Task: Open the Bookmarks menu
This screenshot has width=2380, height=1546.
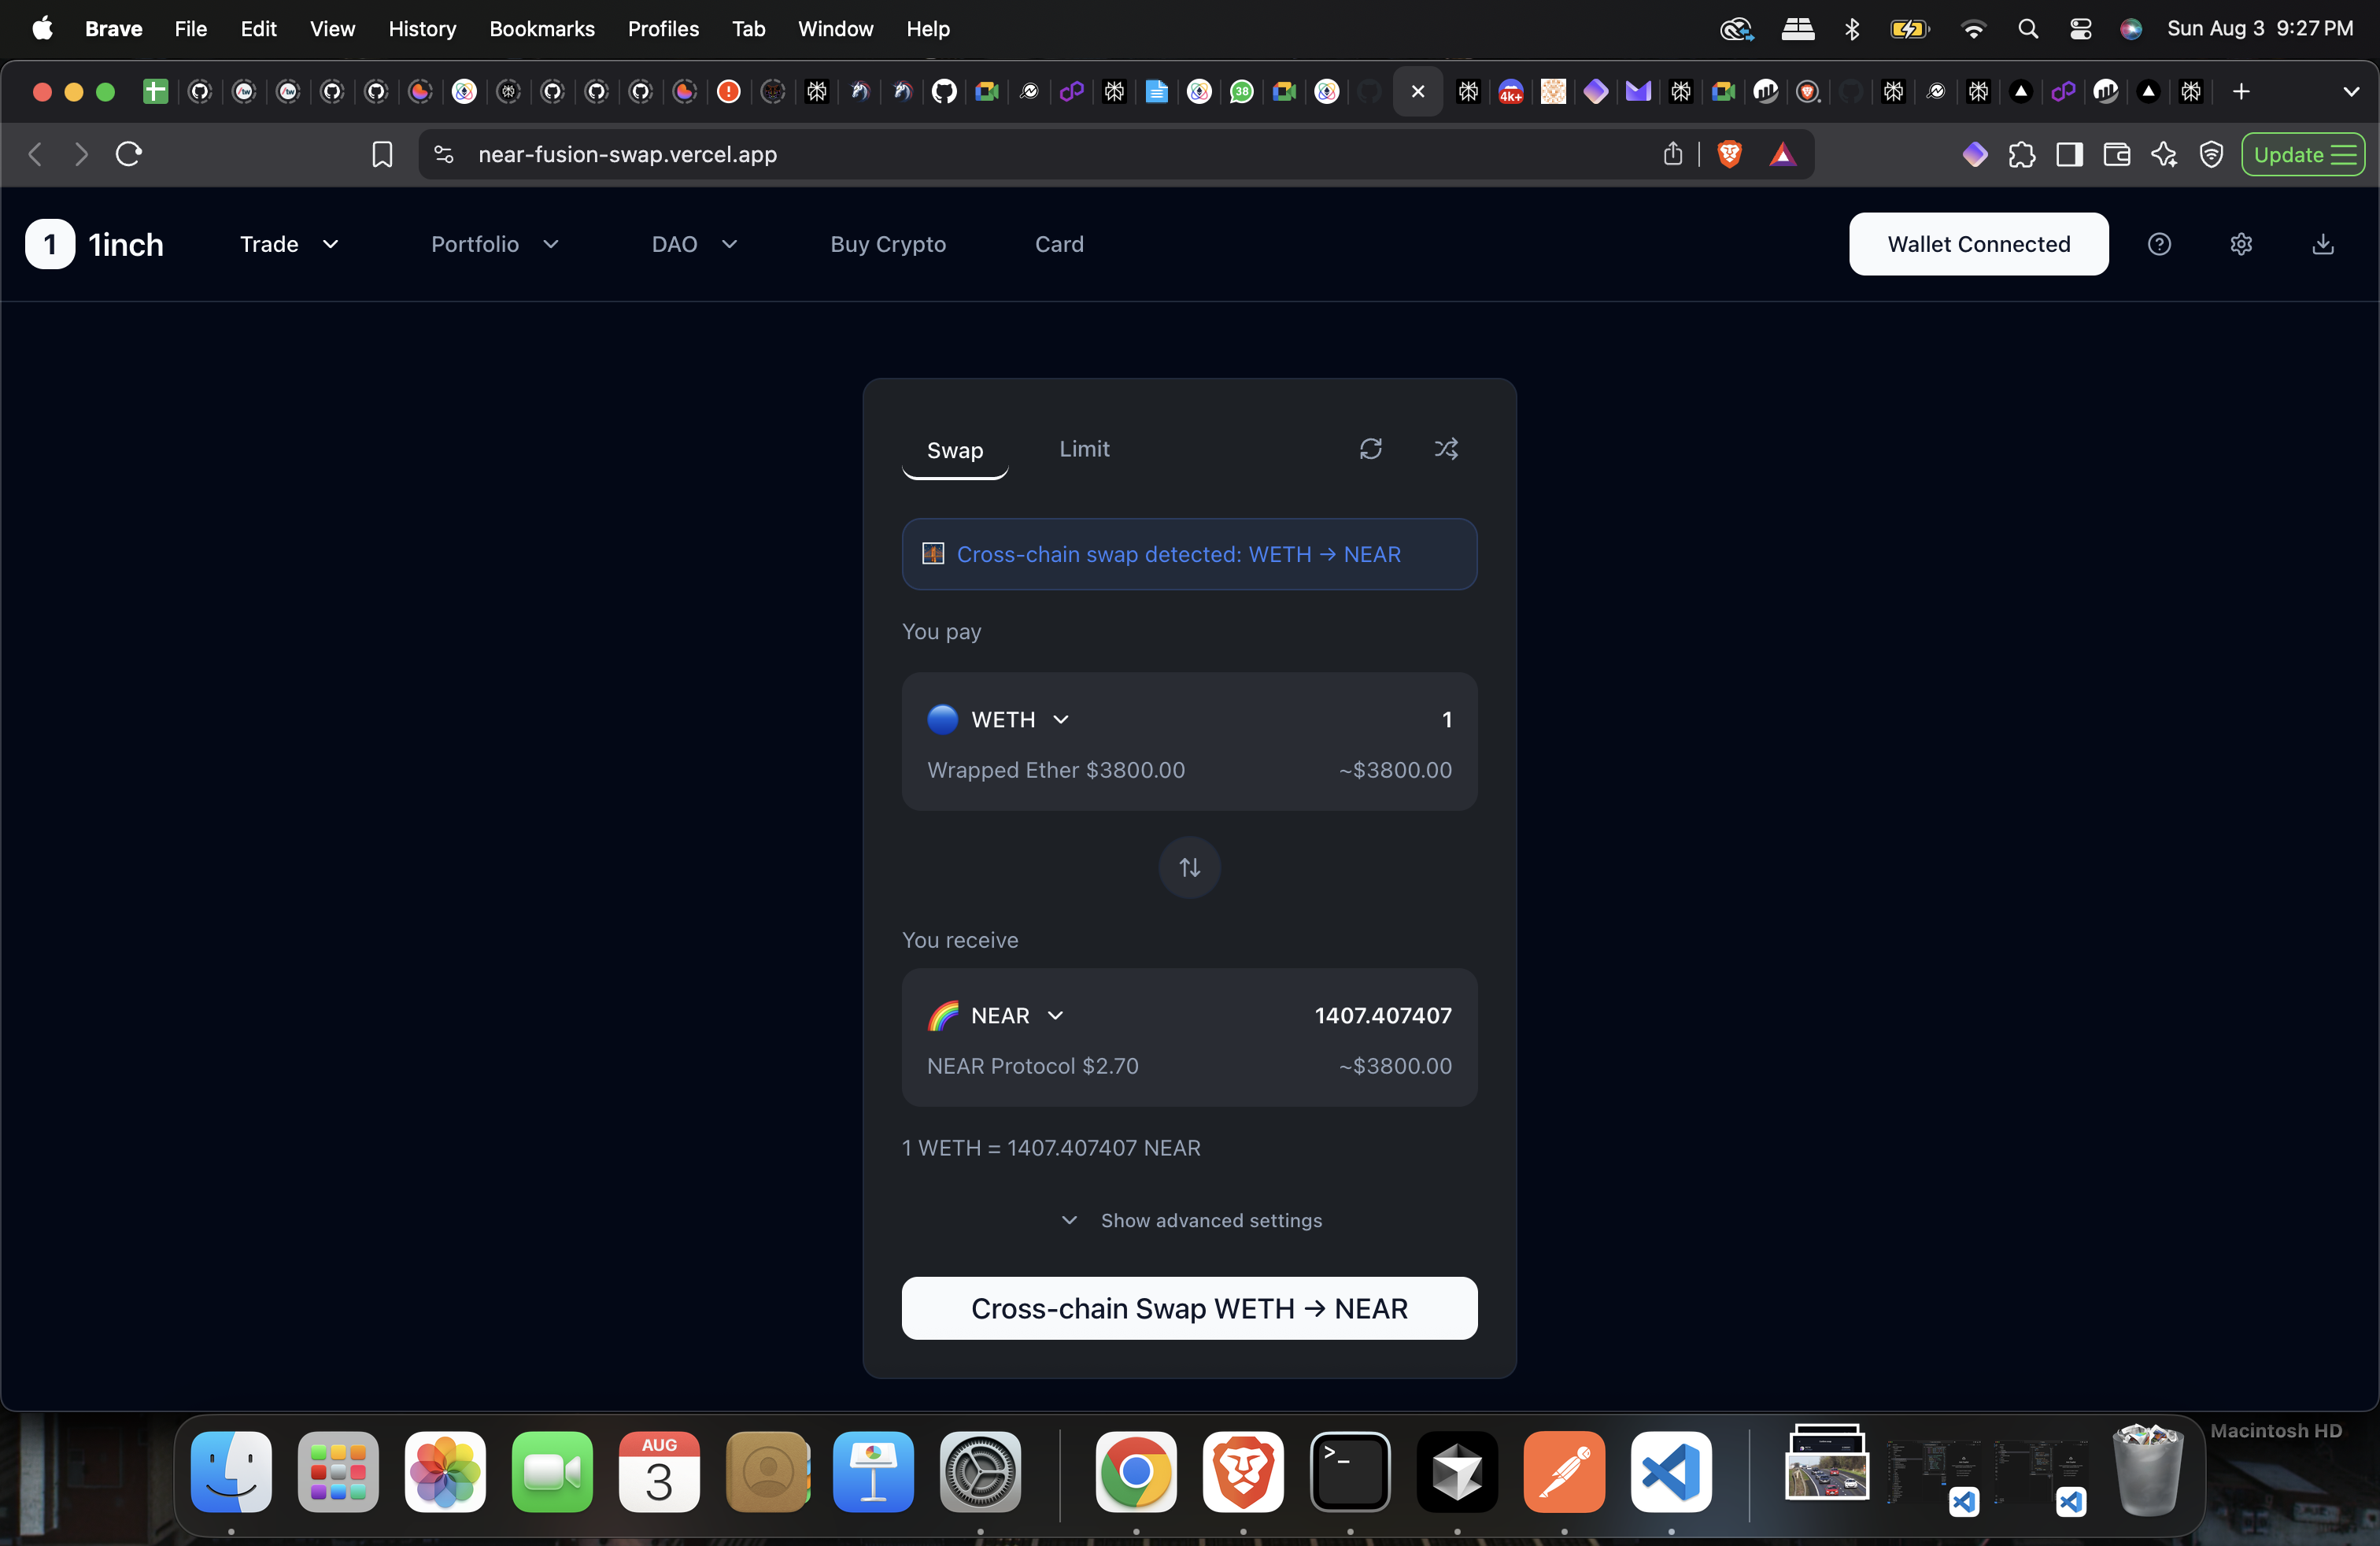Action: [542, 29]
